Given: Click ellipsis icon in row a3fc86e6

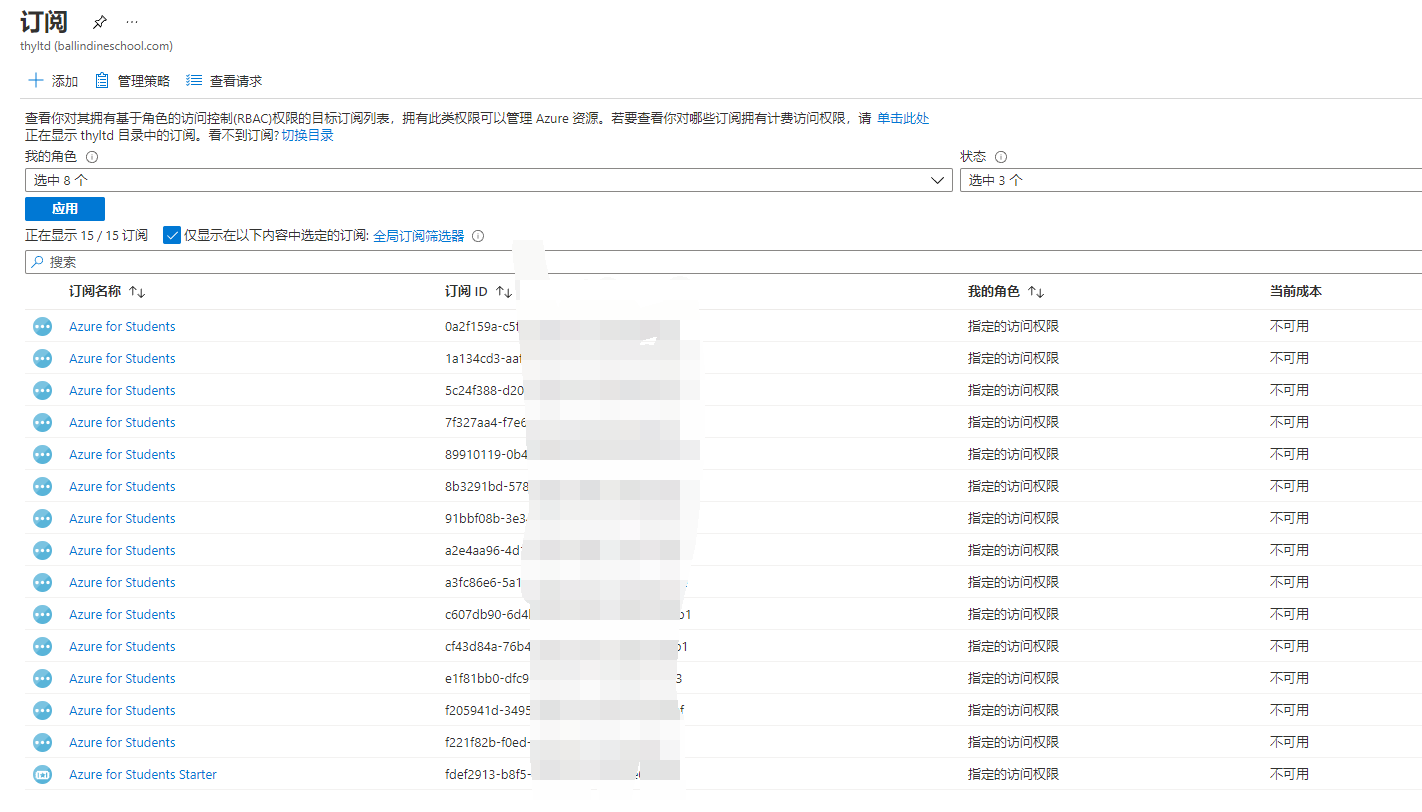Looking at the screenshot, I should 42,582.
